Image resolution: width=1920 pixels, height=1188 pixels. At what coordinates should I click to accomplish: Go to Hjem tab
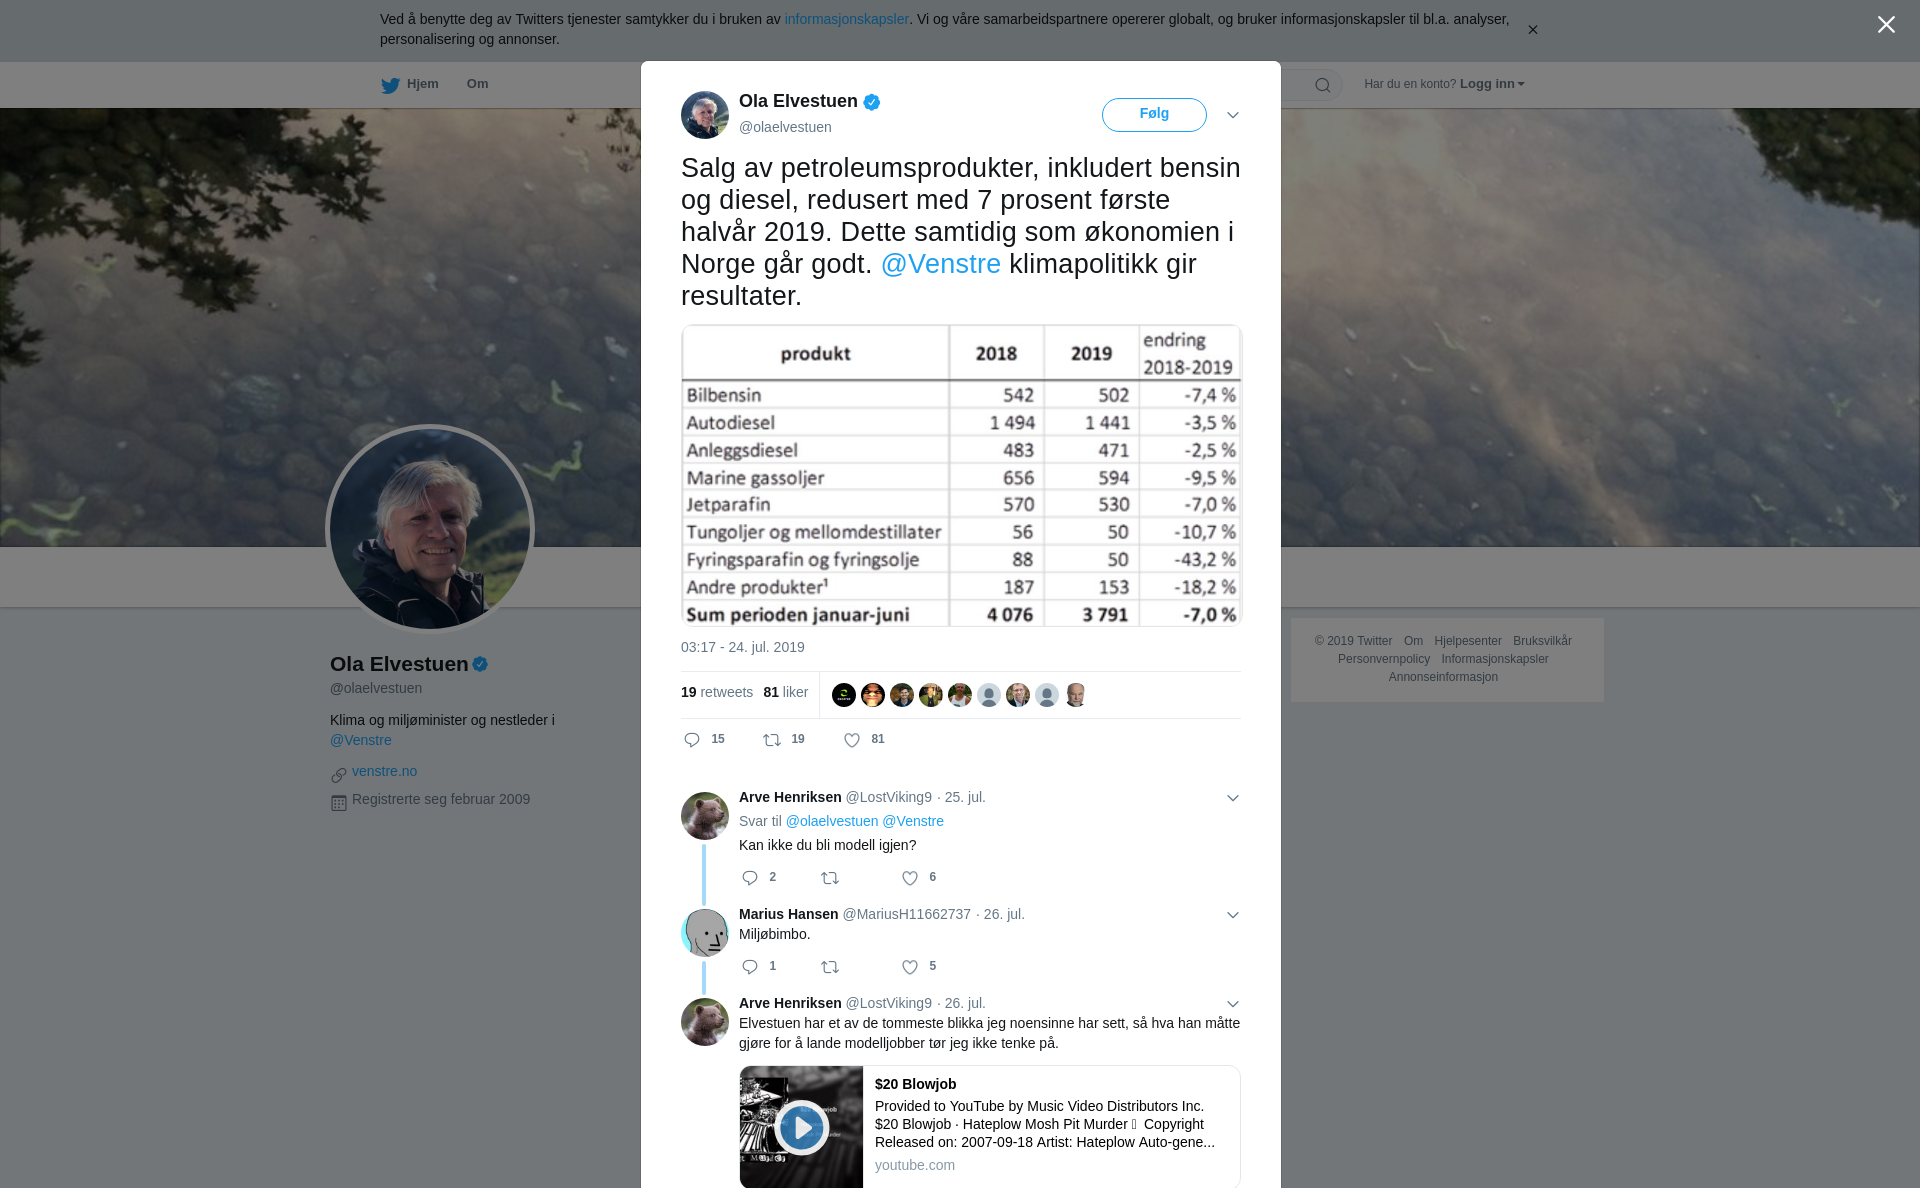pos(410,84)
